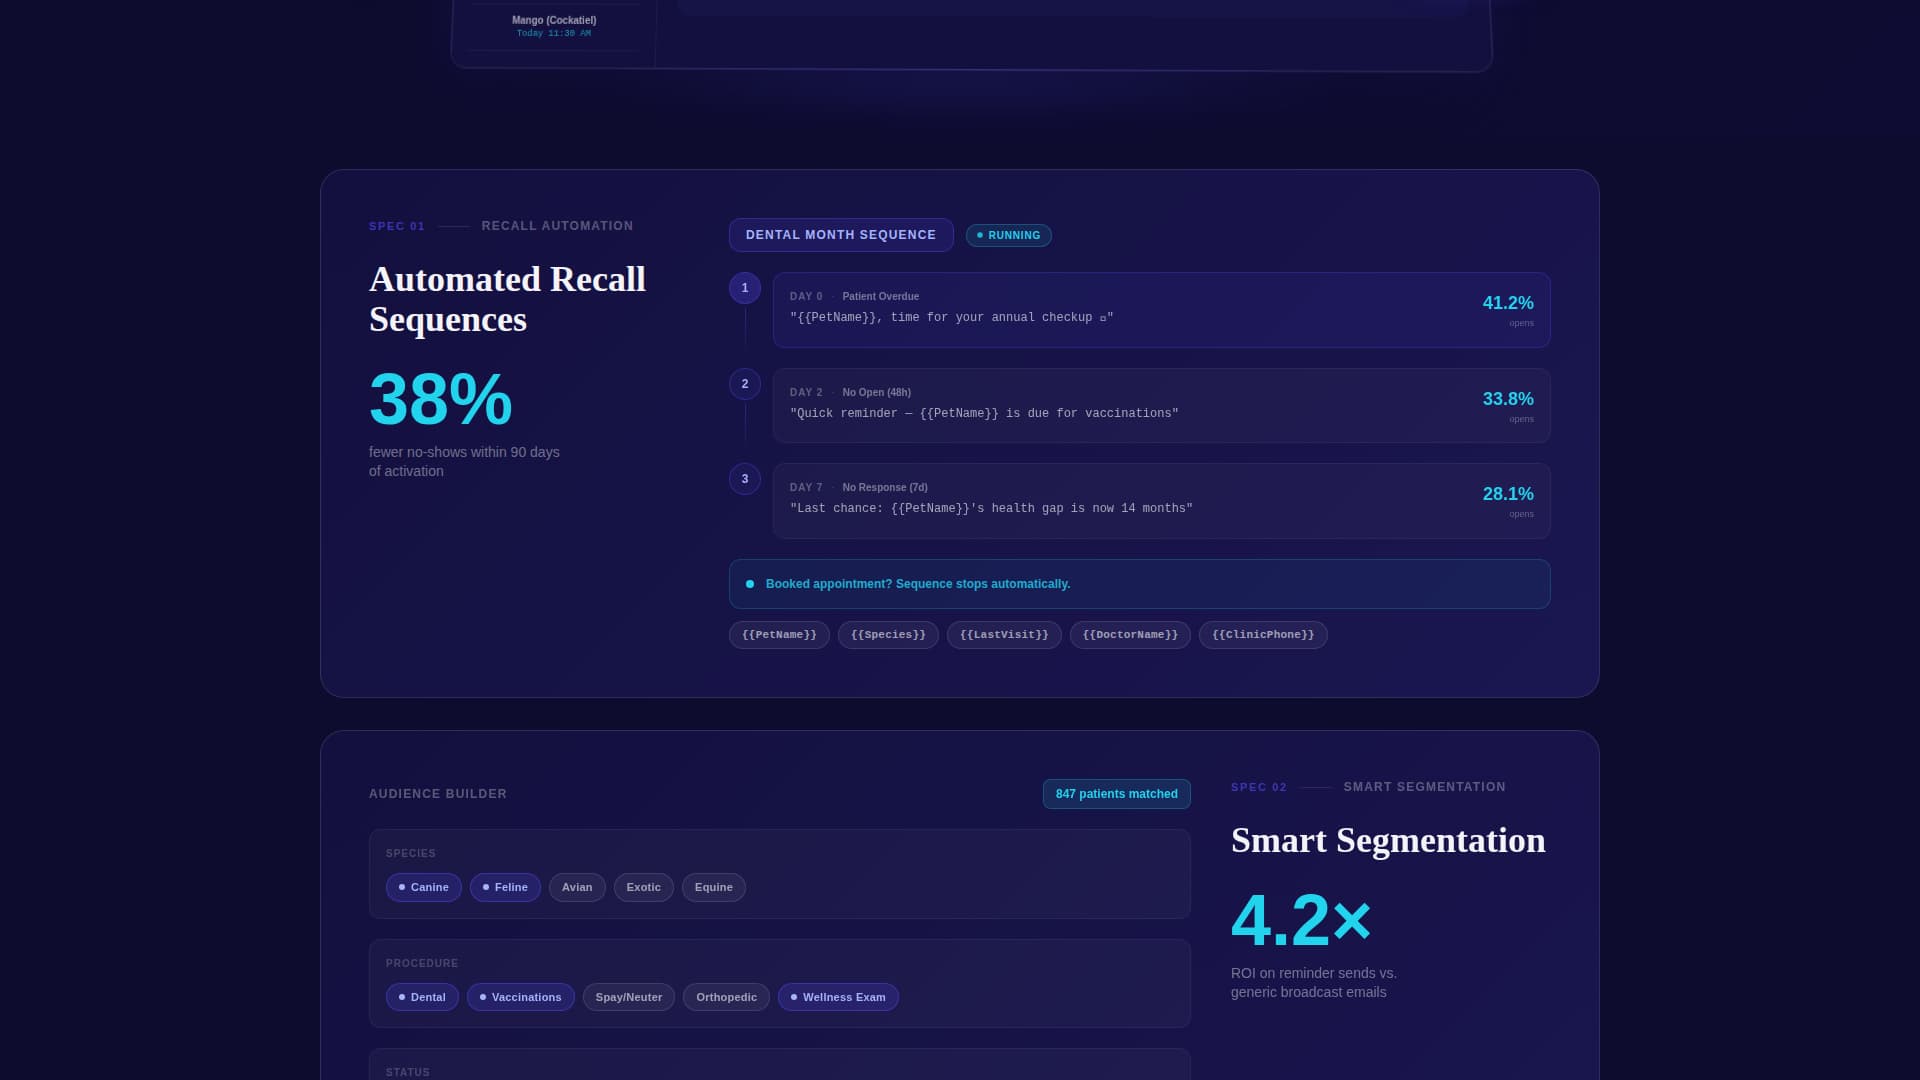This screenshot has height=1080, width=1920.
Task: Open the Day 7 No Response message card
Action: click(1161, 501)
